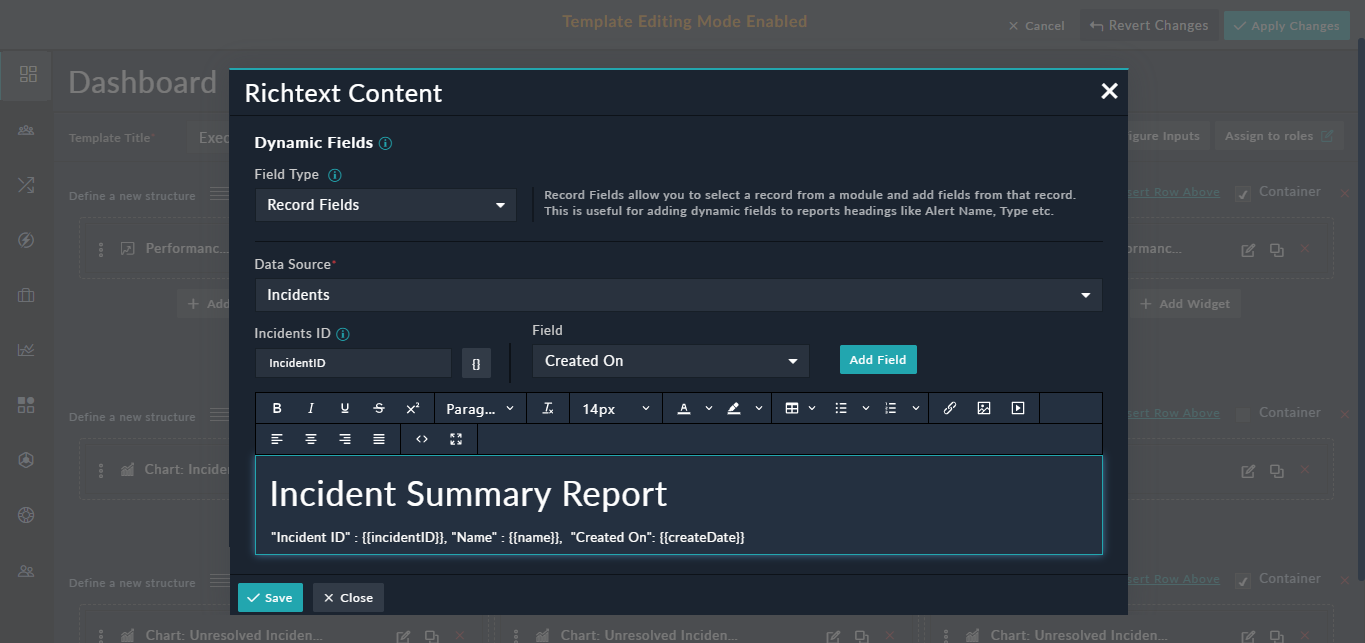Enable the Container checkbox on the top row

[x=1242, y=192]
